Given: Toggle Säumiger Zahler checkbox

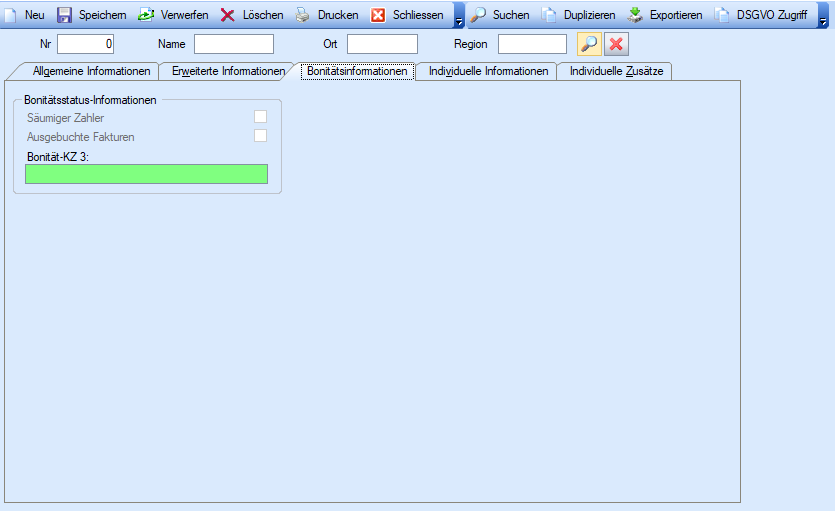Looking at the screenshot, I should pyautogui.click(x=260, y=117).
